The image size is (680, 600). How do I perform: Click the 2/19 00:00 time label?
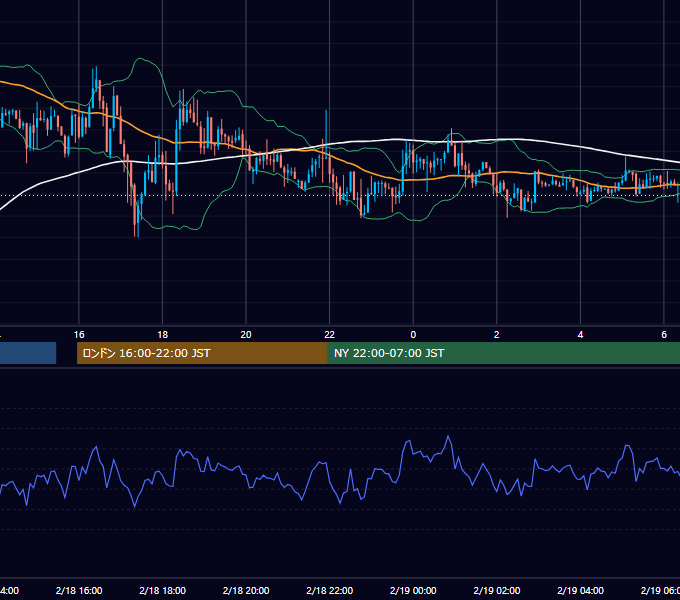[x=413, y=590]
